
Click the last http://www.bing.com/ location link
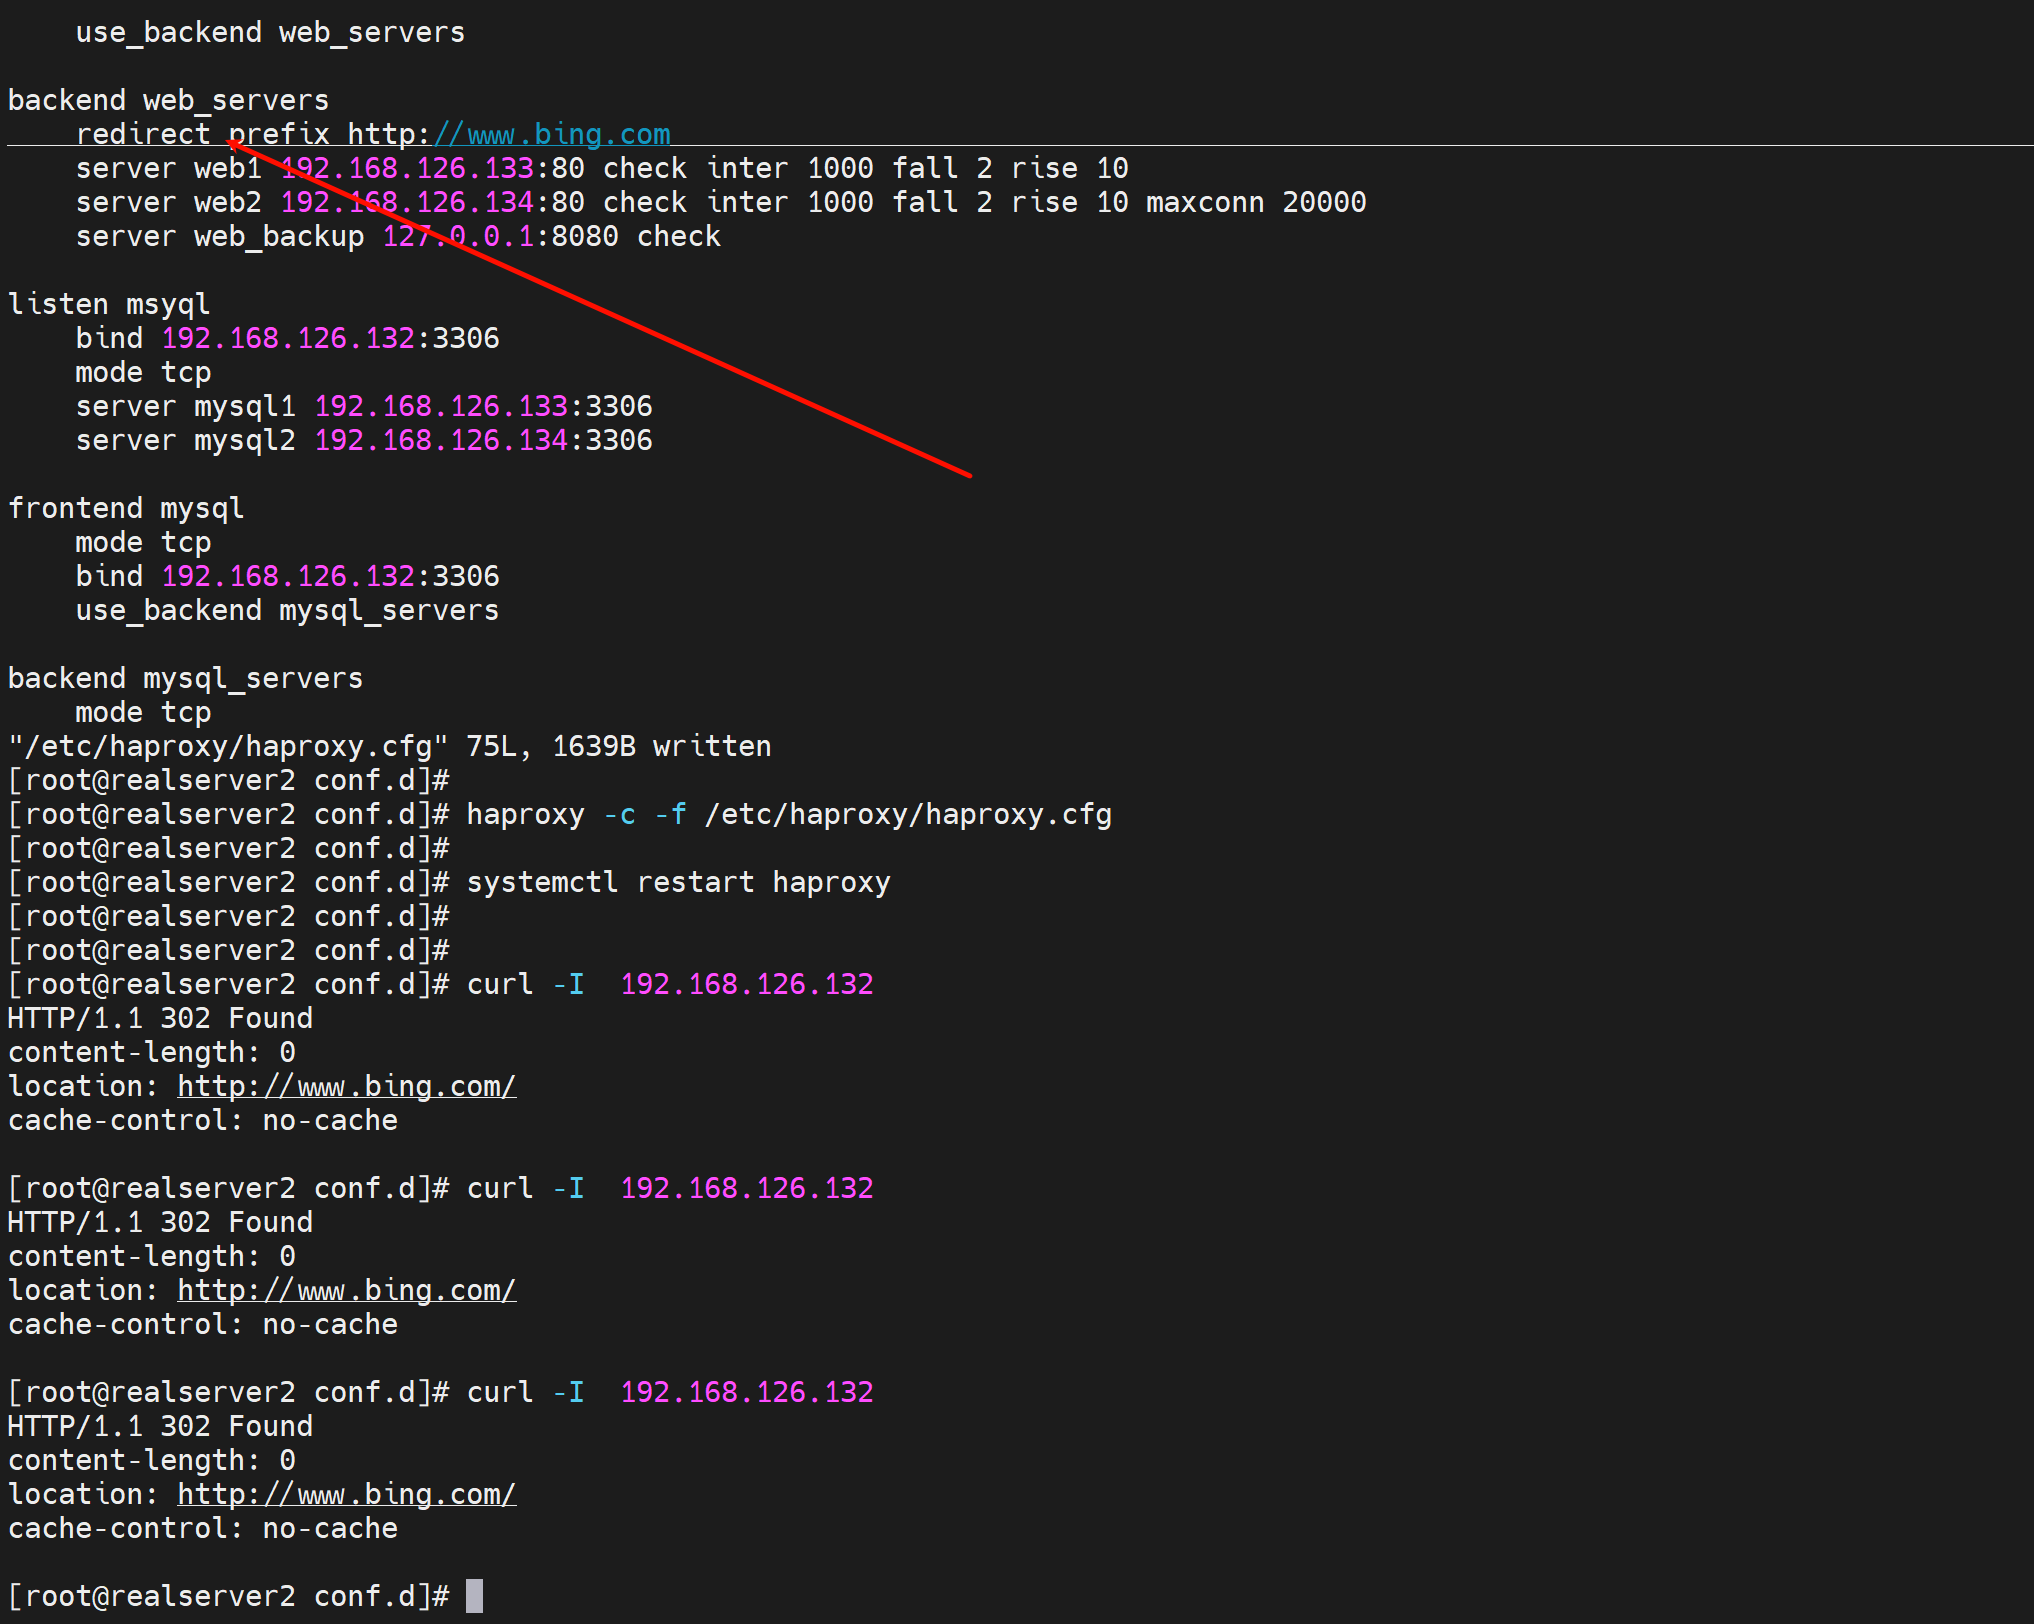[x=346, y=1494]
